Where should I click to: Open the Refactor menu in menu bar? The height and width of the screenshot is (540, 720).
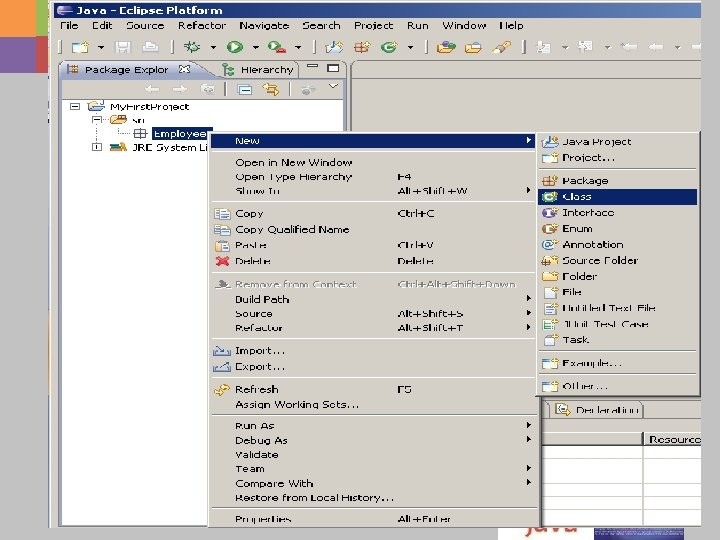point(202,26)
